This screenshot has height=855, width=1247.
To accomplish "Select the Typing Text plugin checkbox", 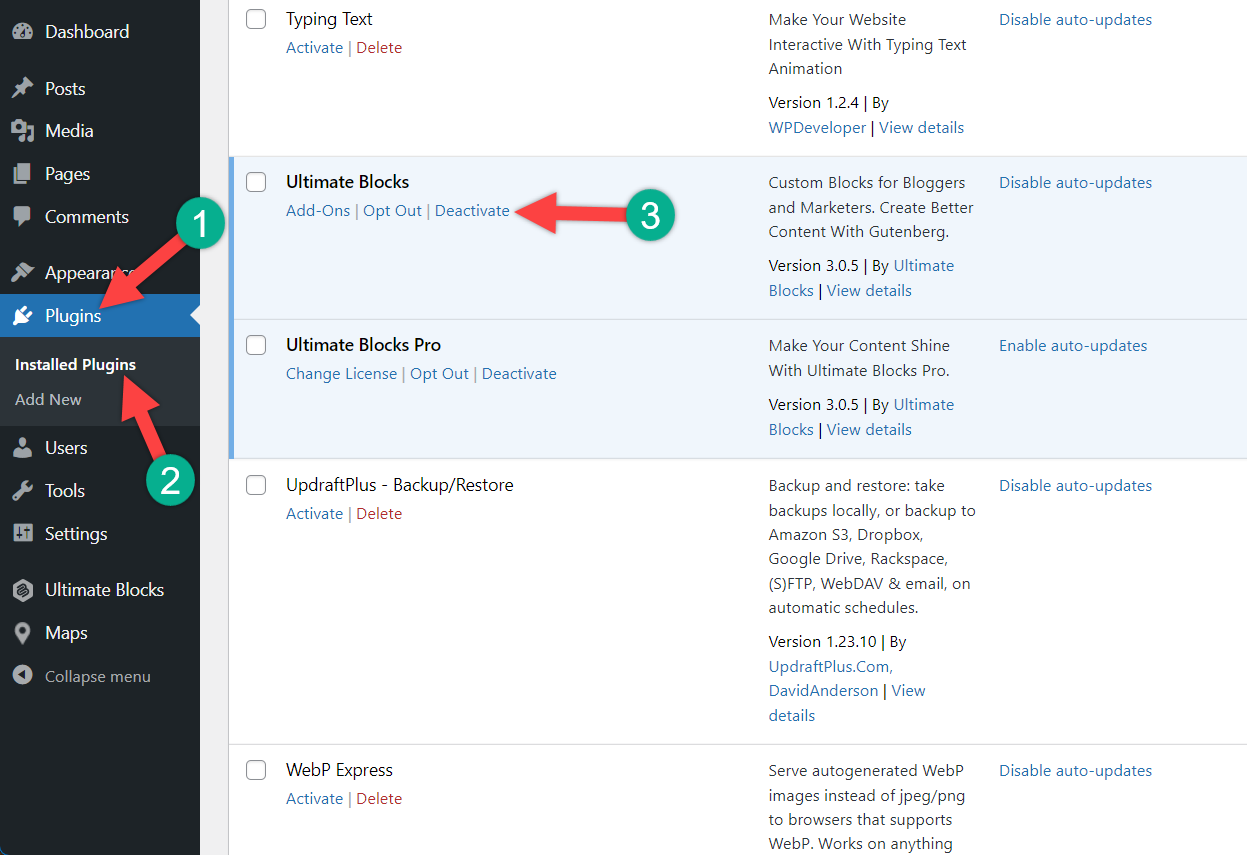I will pos(256,19).
